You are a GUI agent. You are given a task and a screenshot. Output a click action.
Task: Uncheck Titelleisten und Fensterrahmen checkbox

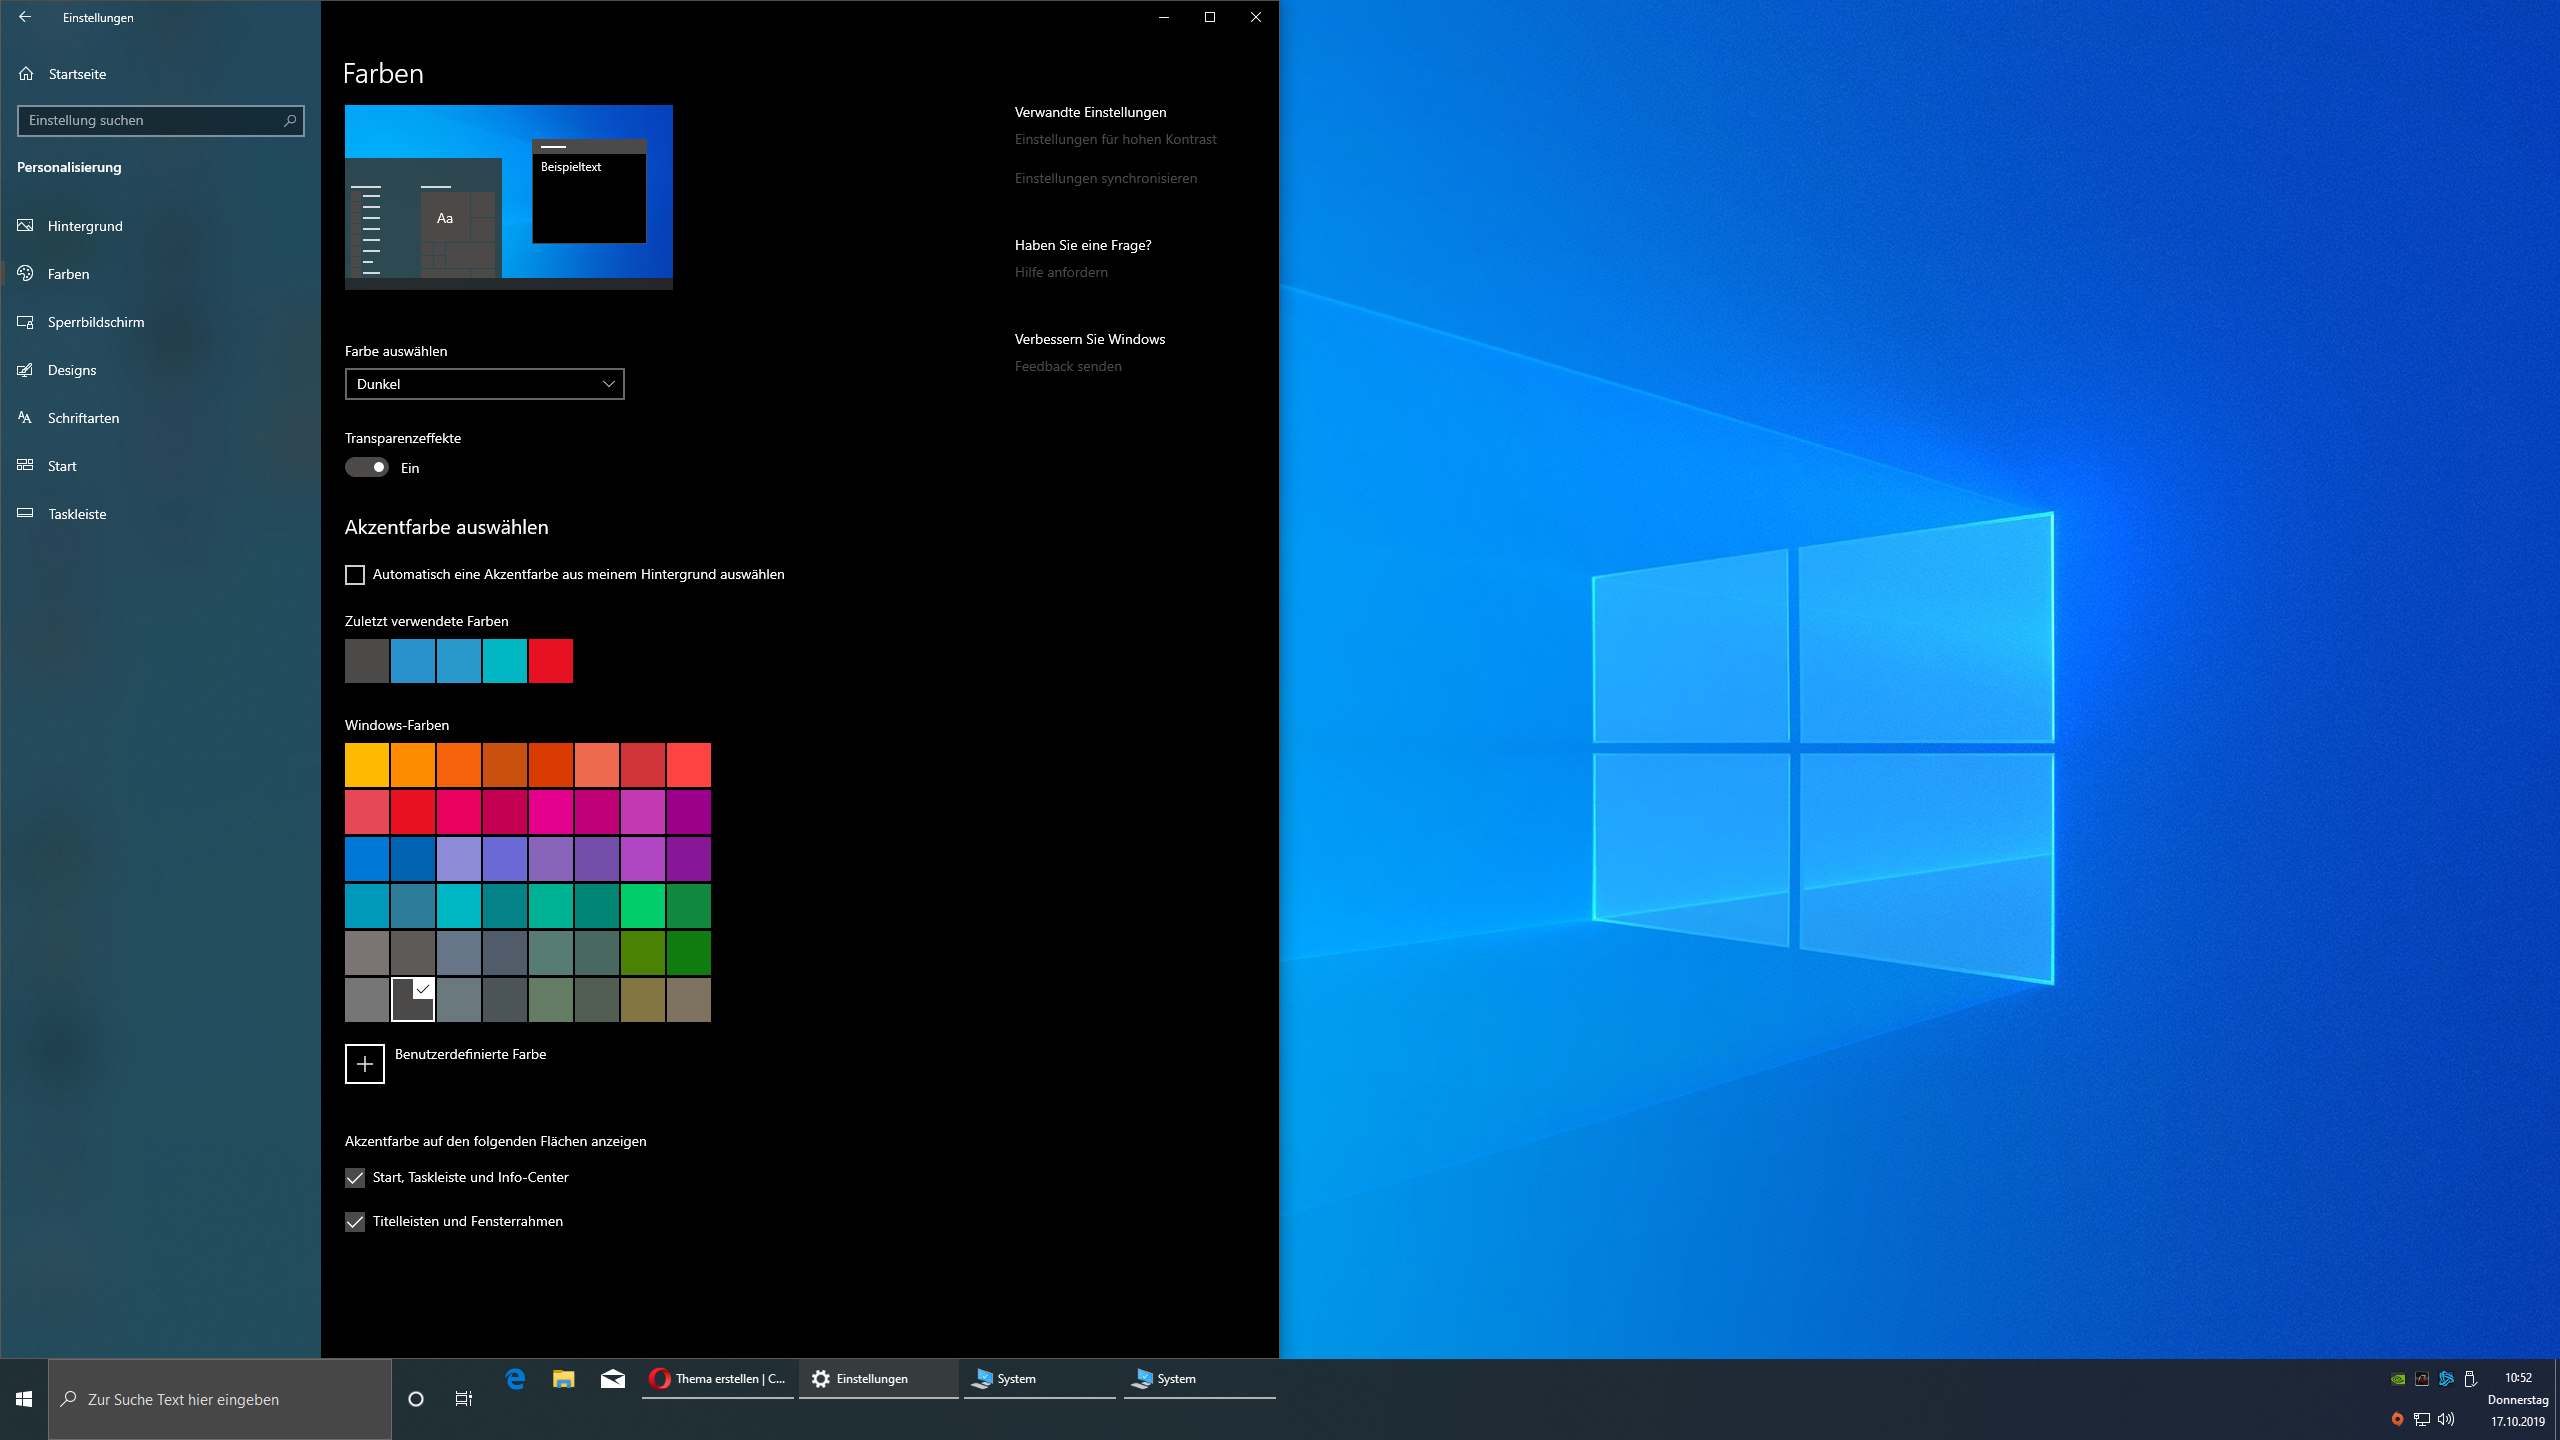point(355,1222)
